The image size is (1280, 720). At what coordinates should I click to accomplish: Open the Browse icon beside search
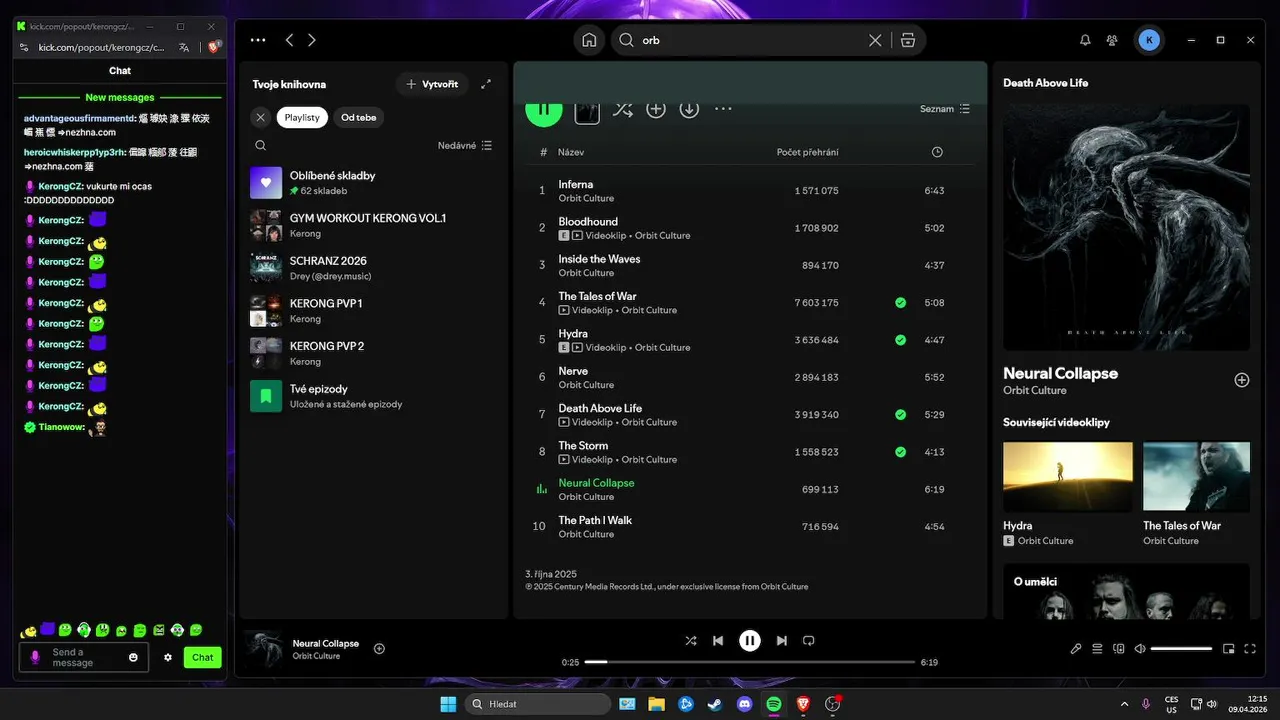pos(908,40)
